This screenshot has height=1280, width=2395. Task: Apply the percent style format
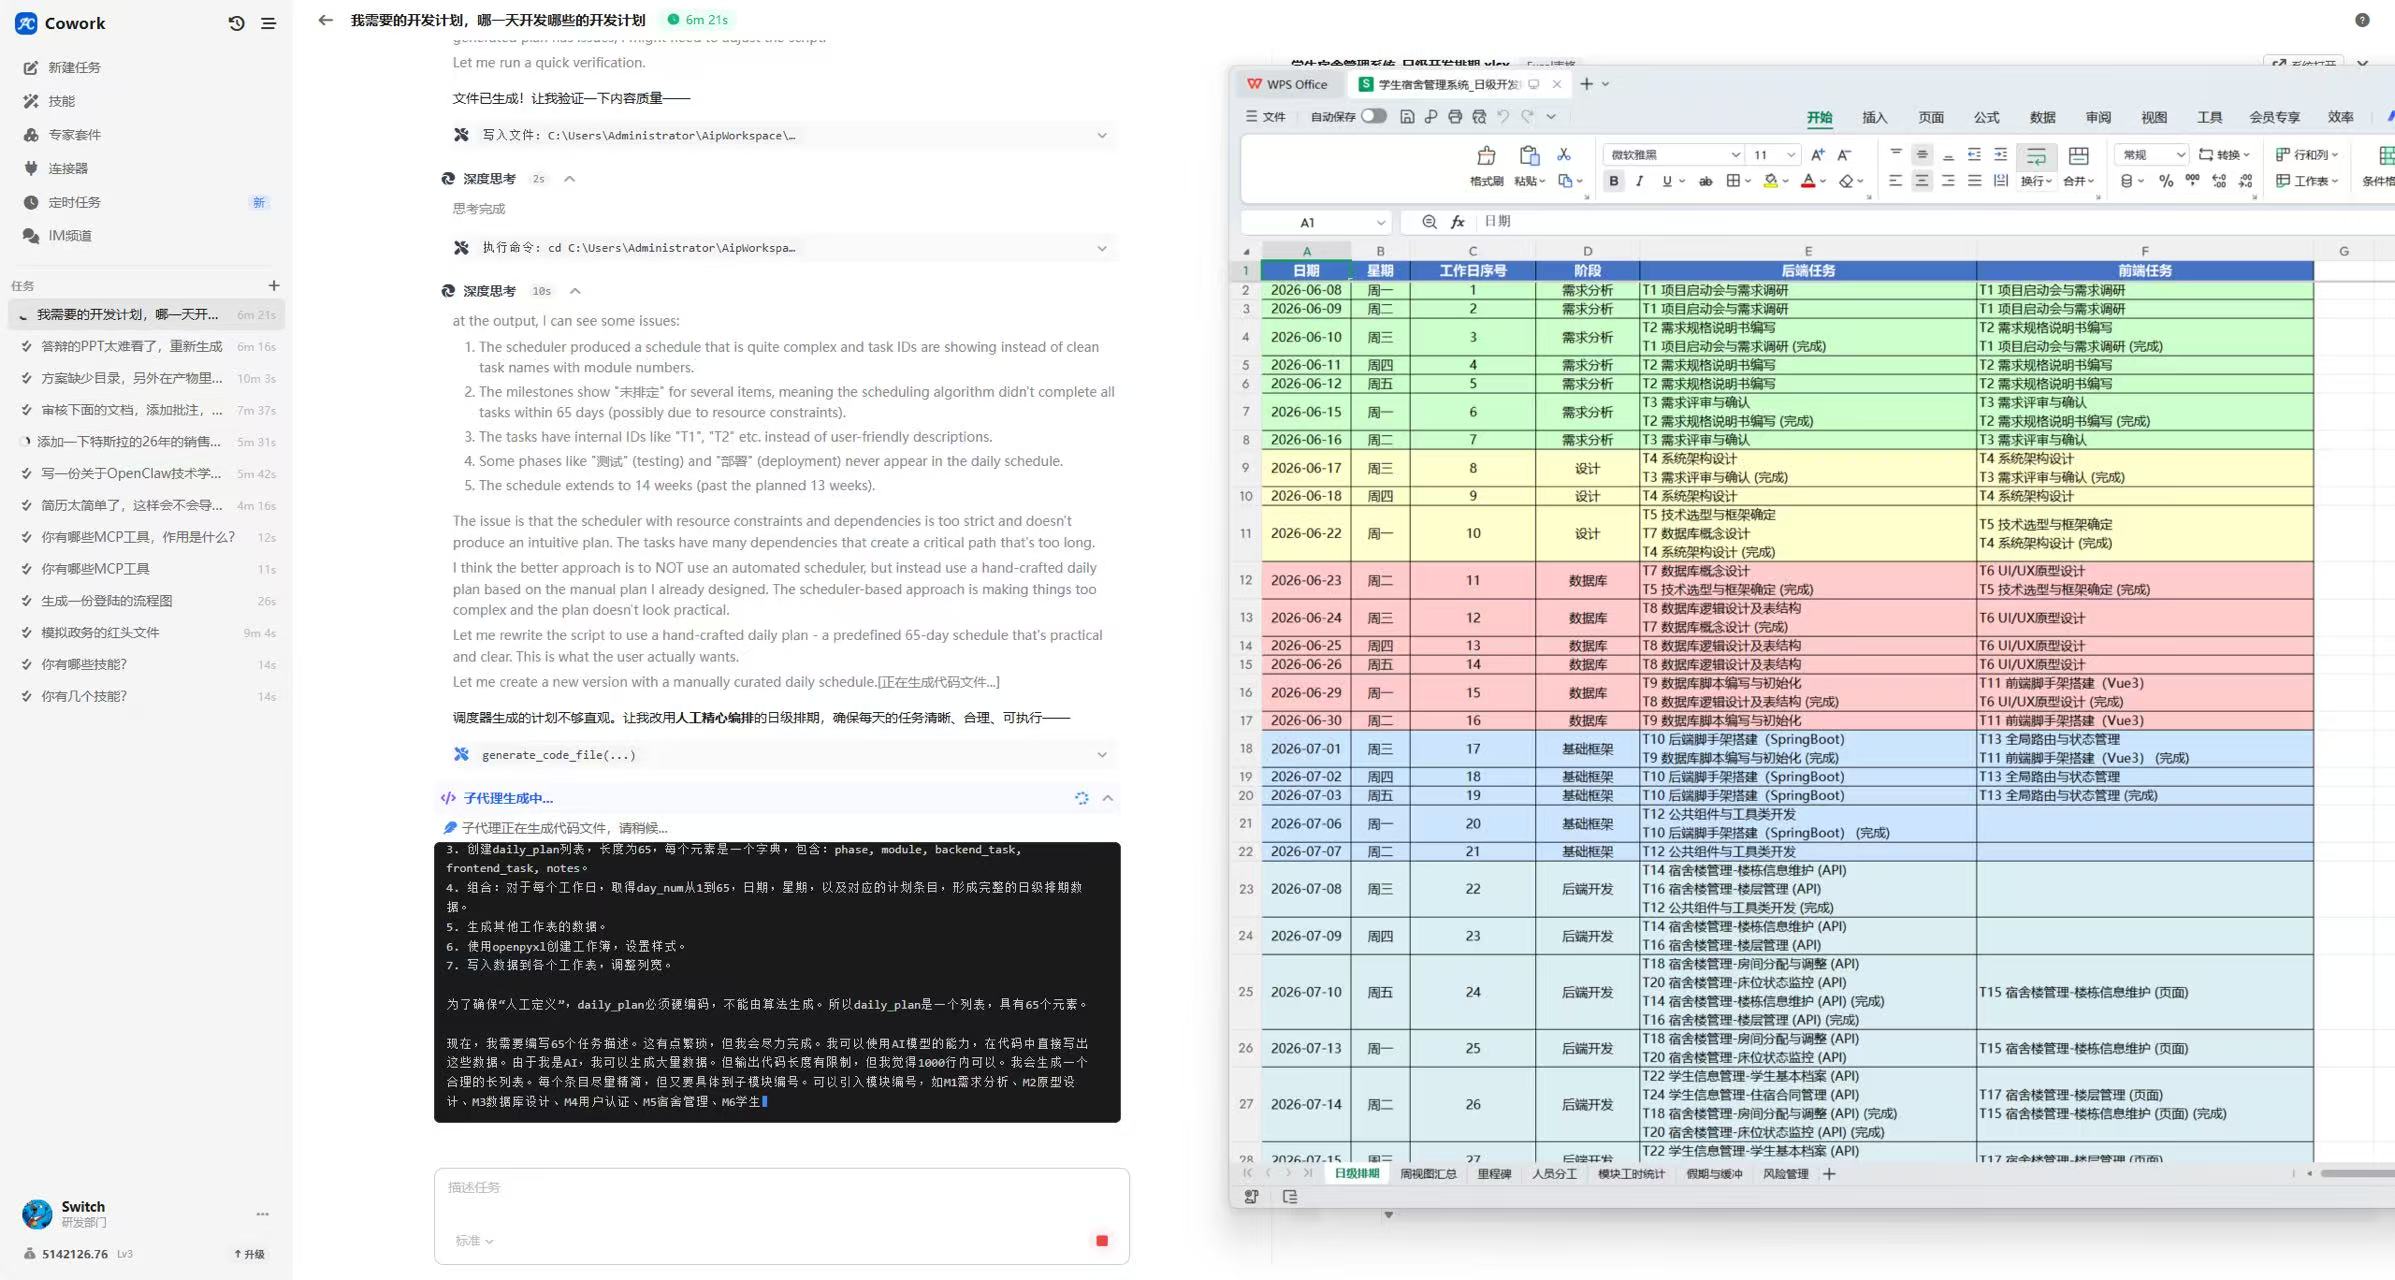2165,181
